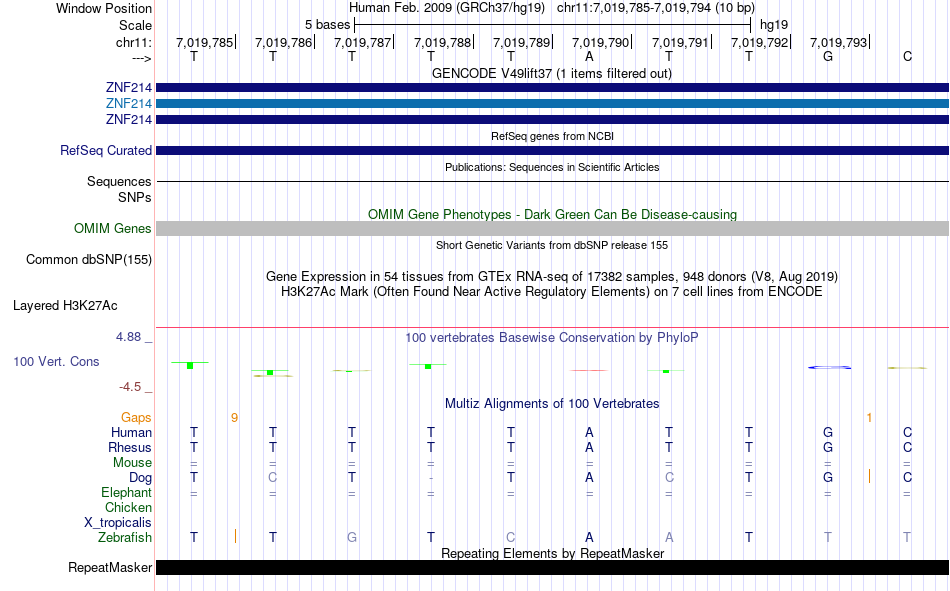Click the 5 bases scale bar
Image resolution: width=950 pixels, height=591 pixels.
(553, 25)
